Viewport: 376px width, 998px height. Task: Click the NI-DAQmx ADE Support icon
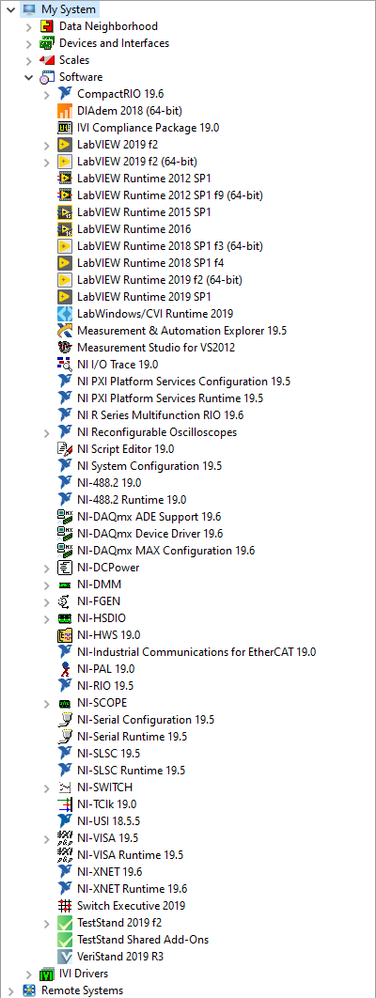coord(65,516)
